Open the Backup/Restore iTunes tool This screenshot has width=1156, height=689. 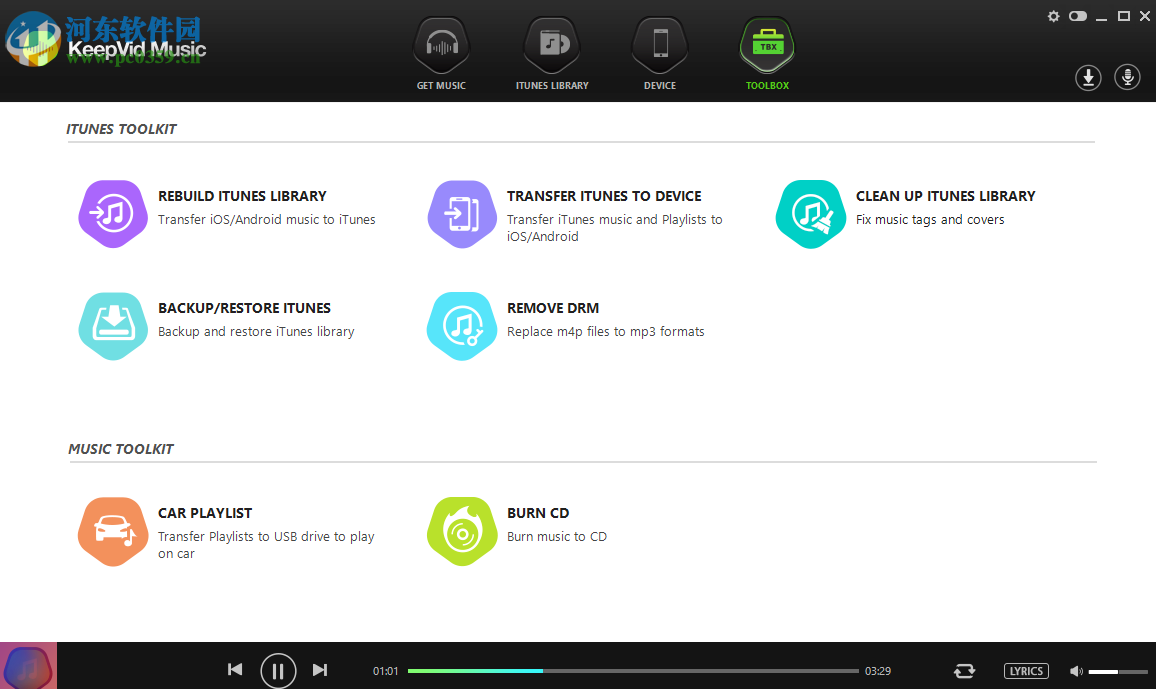113,325
